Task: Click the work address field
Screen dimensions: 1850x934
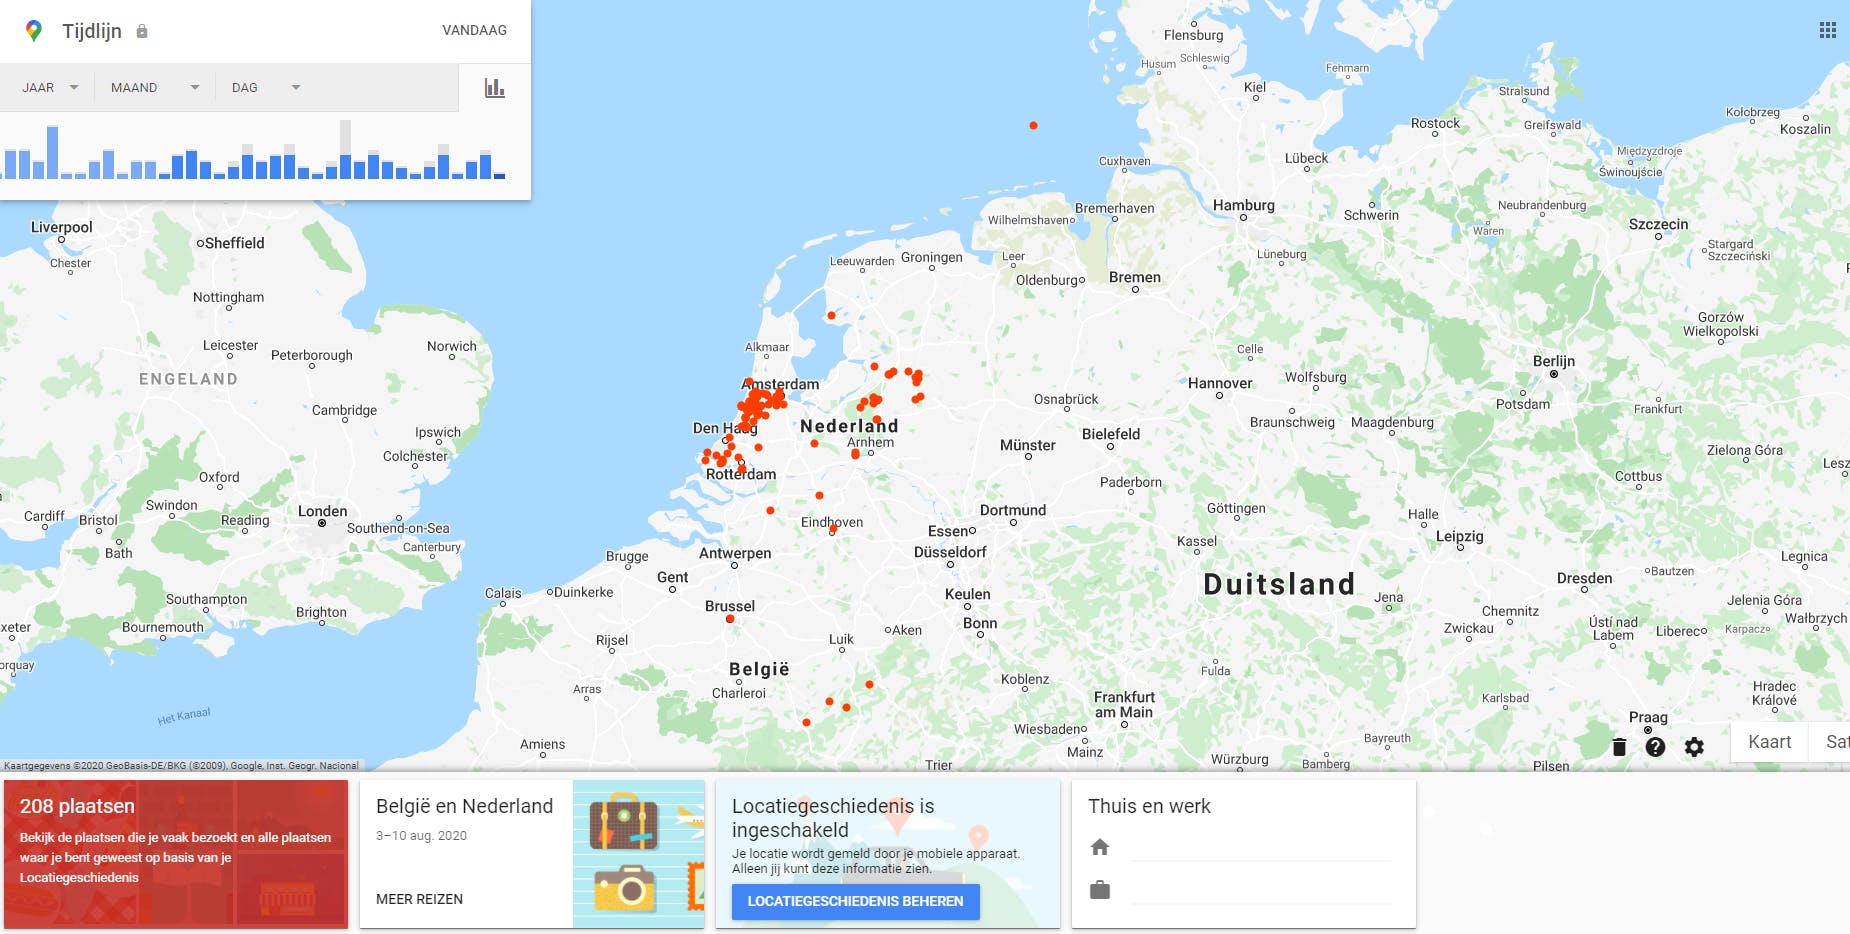Action: [1261, 890]
